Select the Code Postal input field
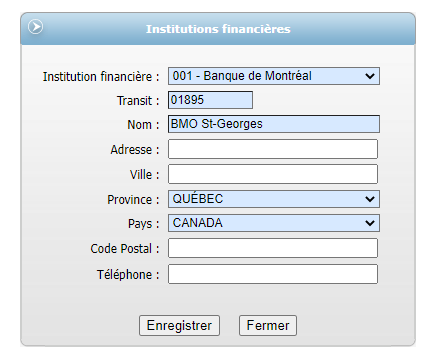 (273, 248)
